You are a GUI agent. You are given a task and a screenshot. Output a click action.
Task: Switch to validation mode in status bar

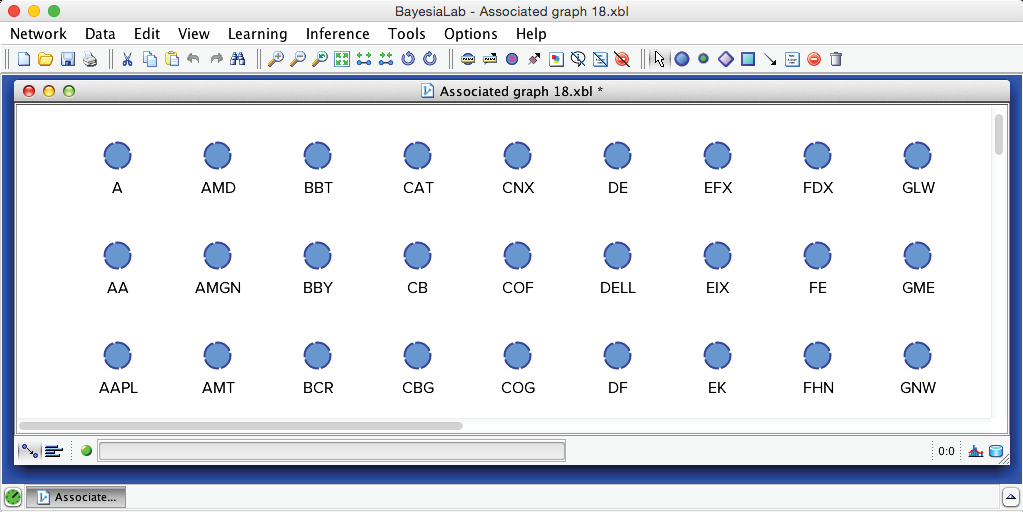click(x=53, y=451)
